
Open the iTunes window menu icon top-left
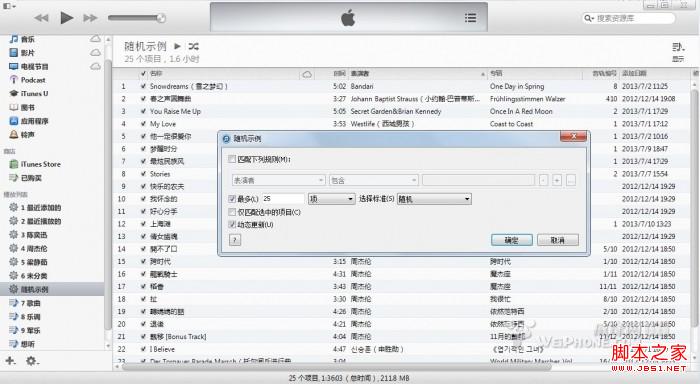9,6
